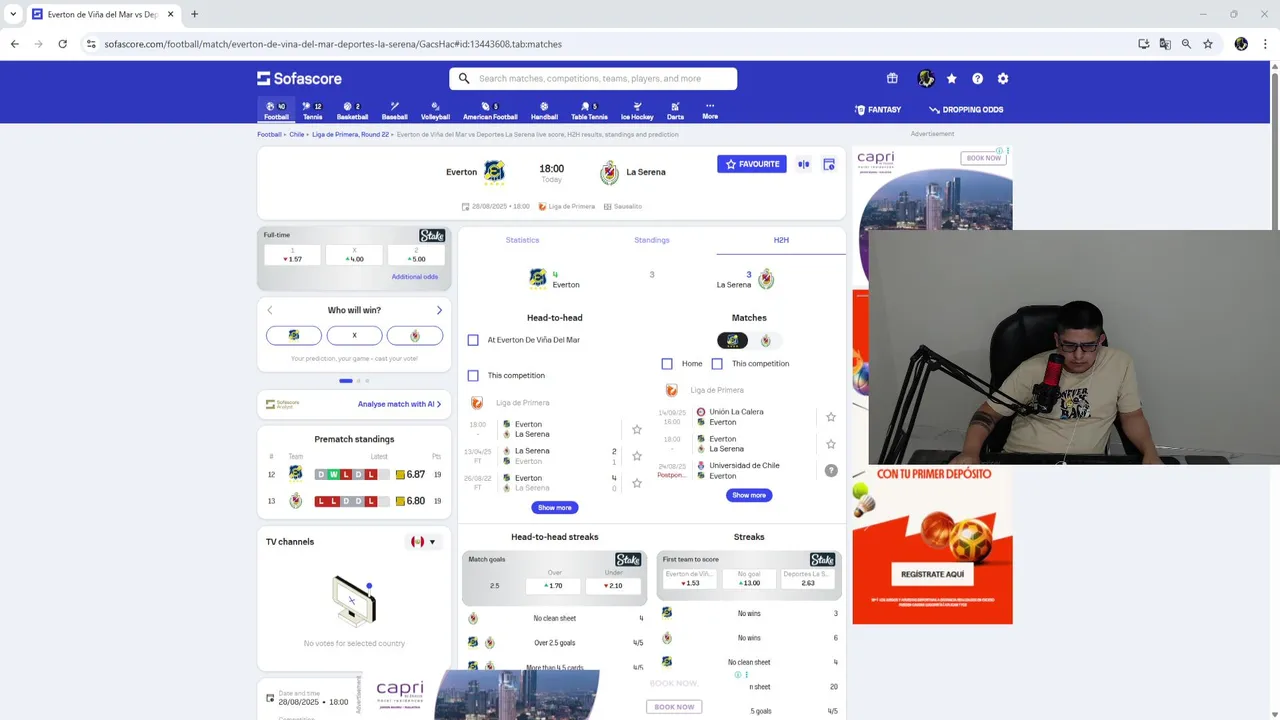
Task: Focus the search matches input field
Action: point(593,78)
